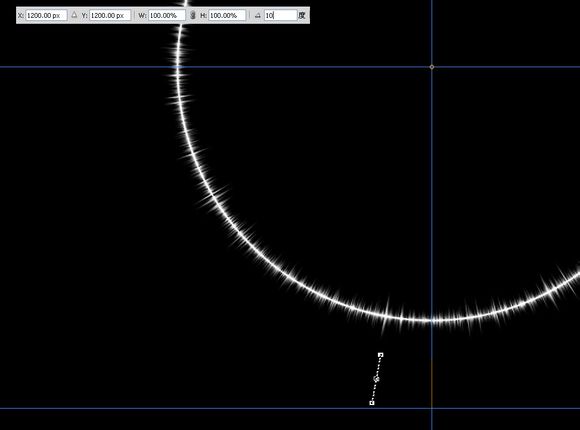Select the lower transform handle square
This screenshot has width=580, height=430.
click(x=372, y=403)
